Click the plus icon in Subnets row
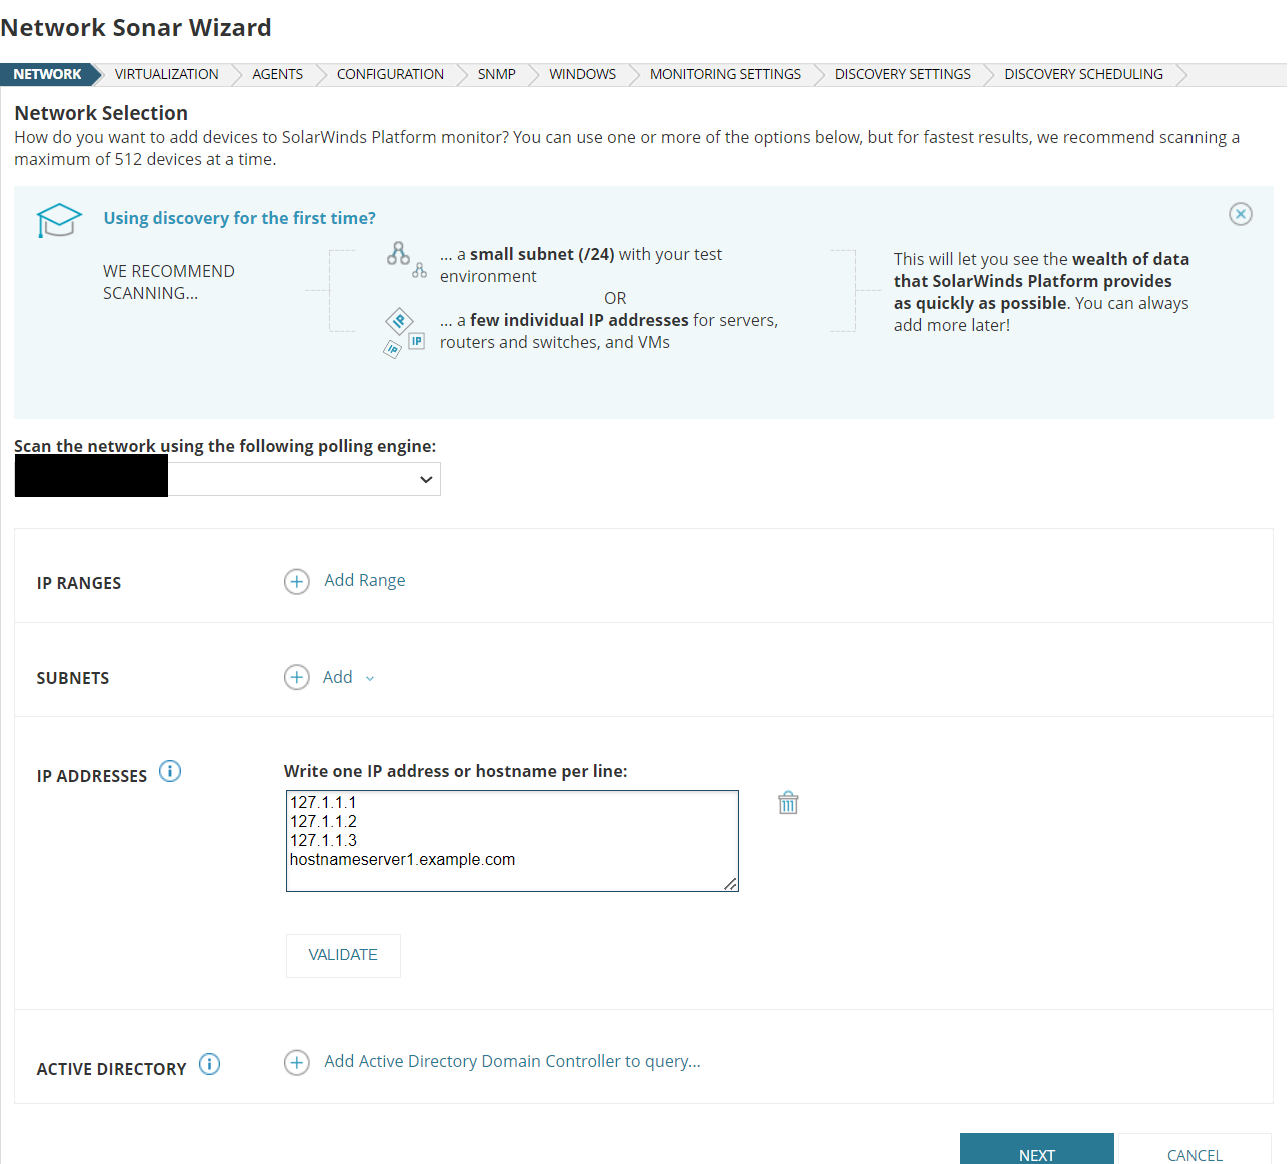 point(297,678)
